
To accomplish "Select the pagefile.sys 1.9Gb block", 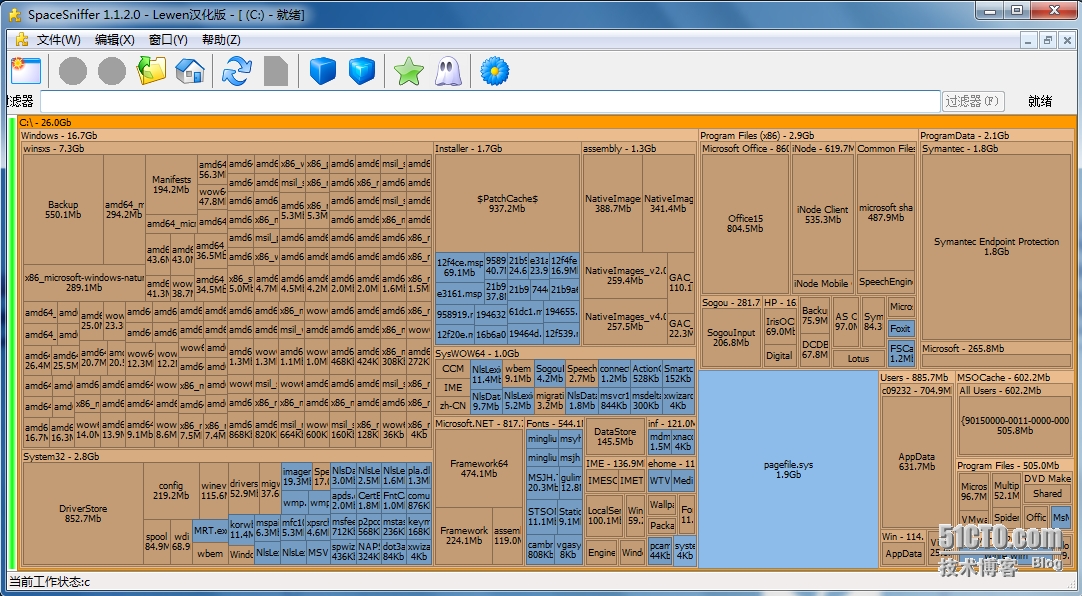I will [789, 469].
